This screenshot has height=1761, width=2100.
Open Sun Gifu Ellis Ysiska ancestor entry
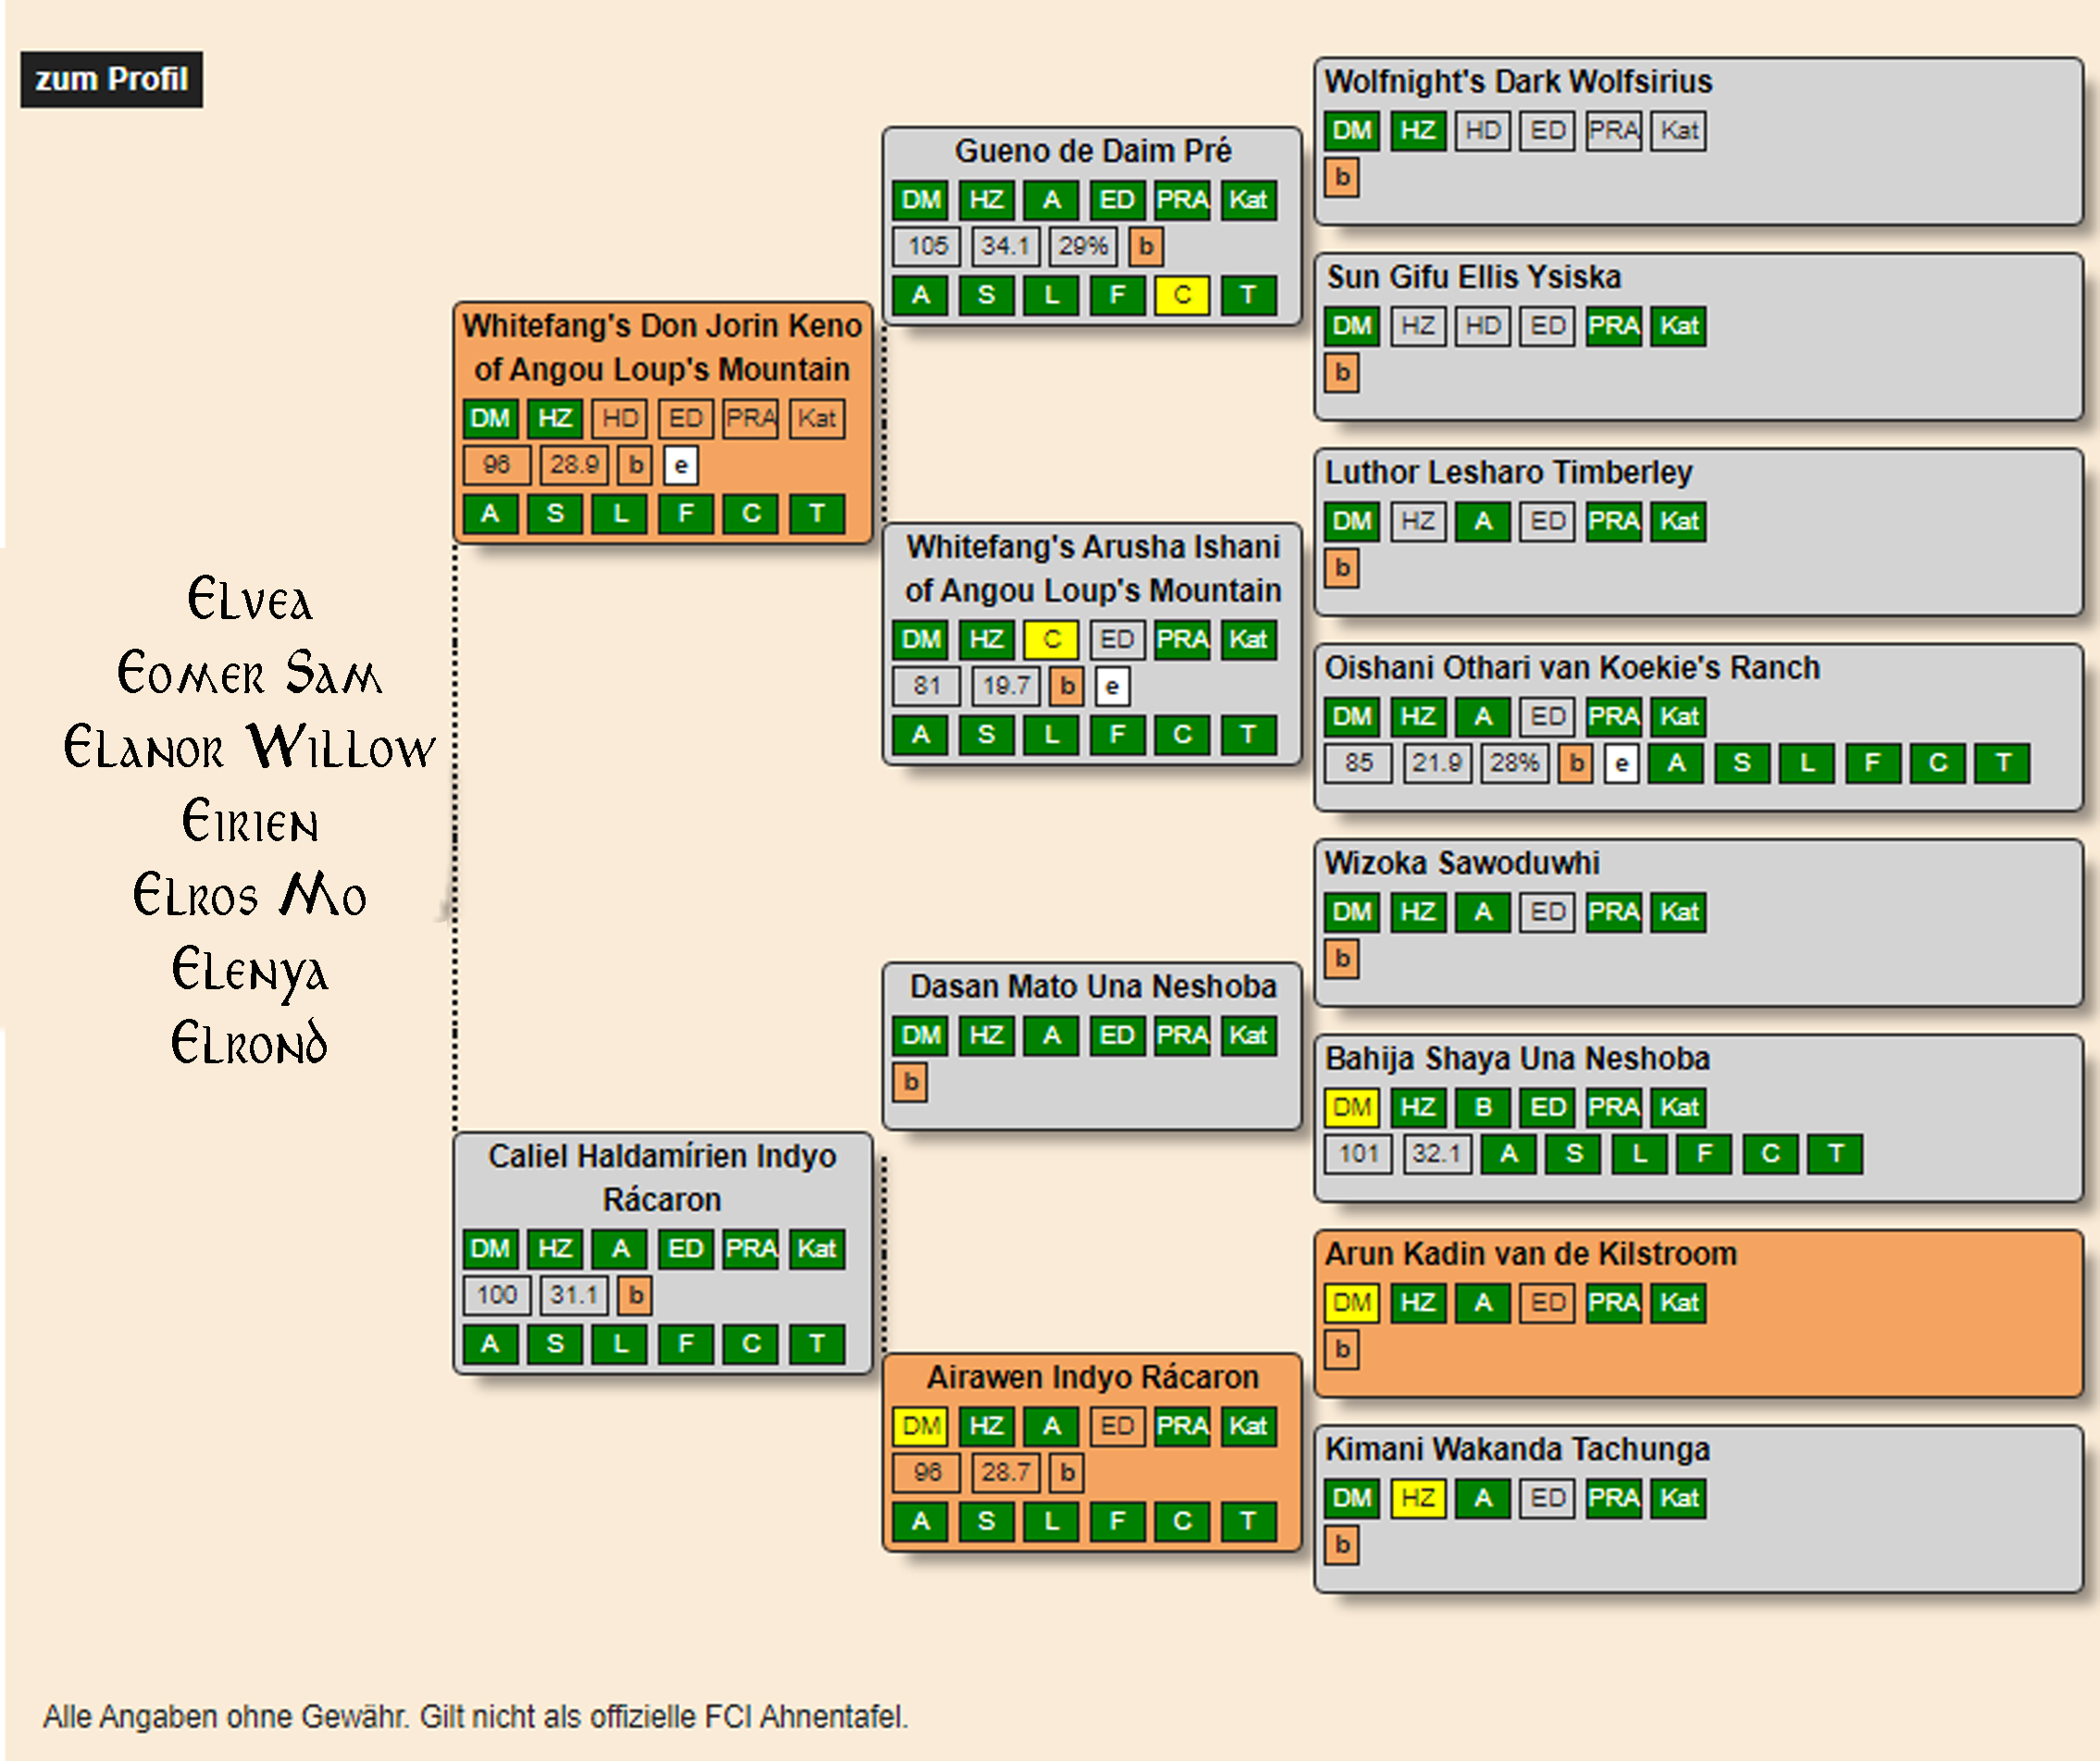coord(1473,277)
